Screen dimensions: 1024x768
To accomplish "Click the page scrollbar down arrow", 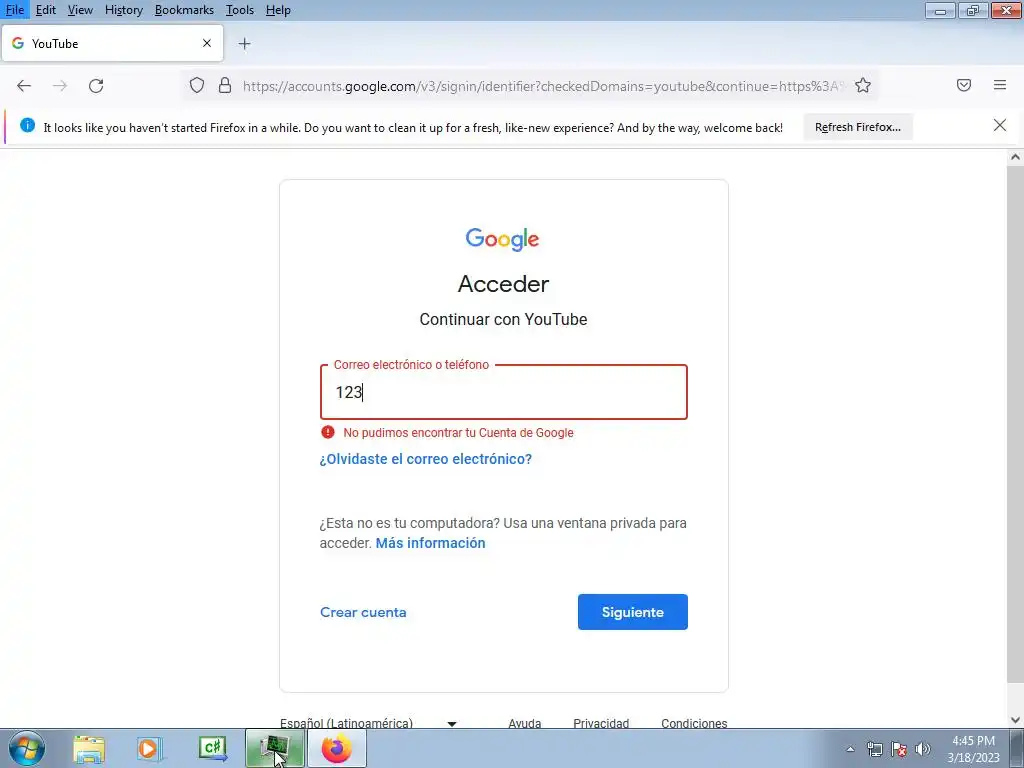I will pyautogui.click(x=1015, y=720).
